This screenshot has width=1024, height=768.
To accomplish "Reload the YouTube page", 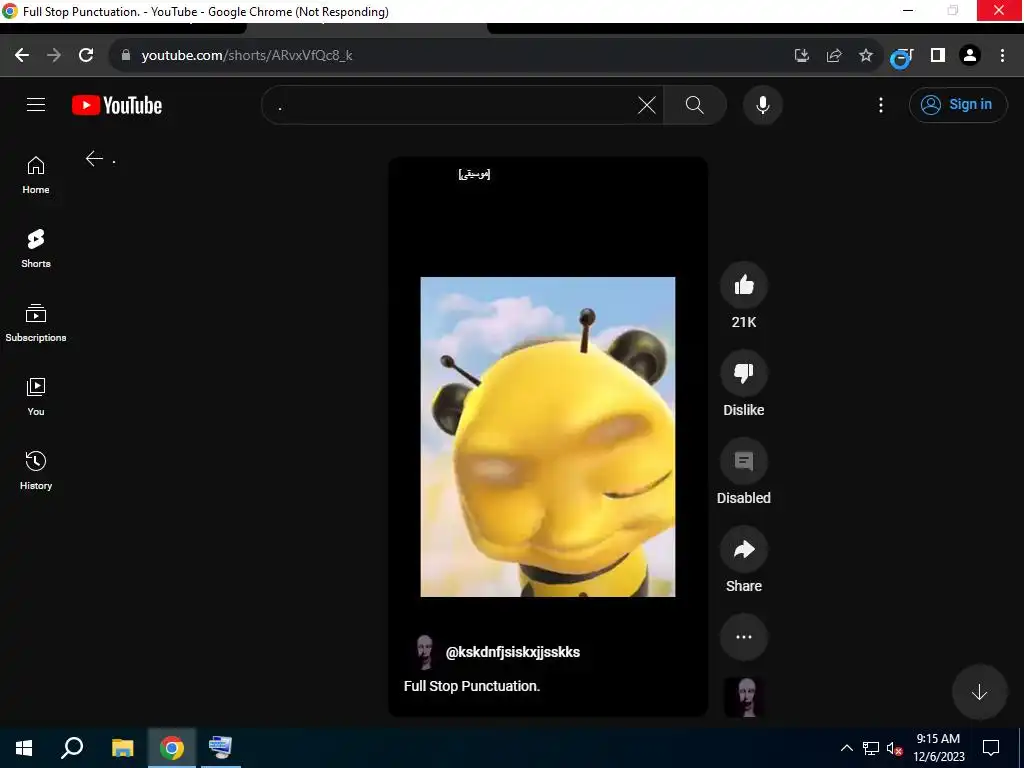I will point(86,56).
